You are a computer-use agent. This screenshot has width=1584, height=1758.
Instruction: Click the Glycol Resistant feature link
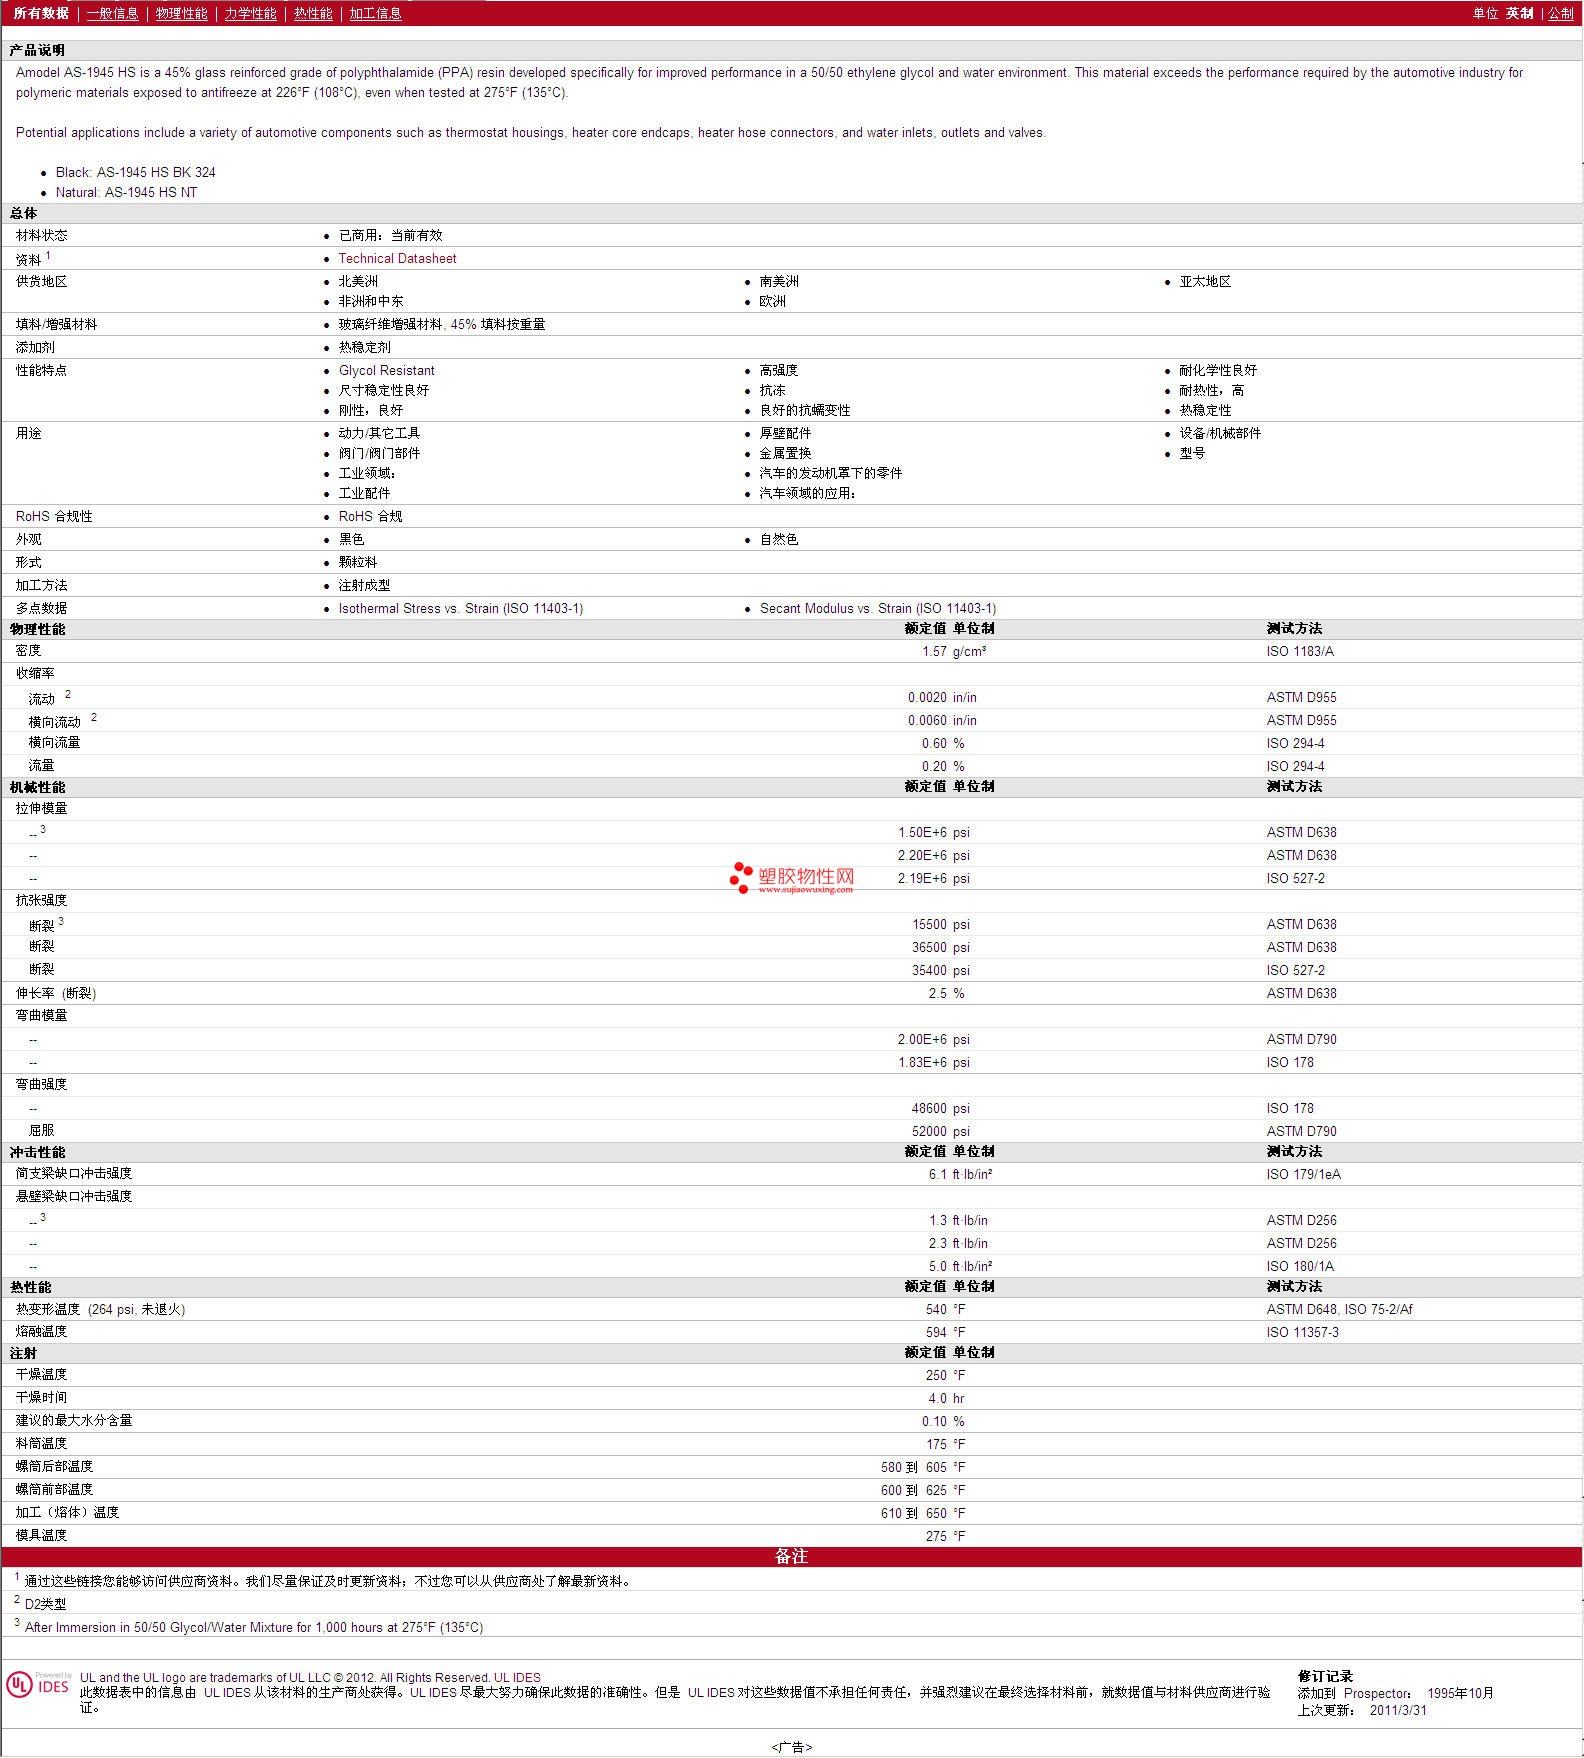[387, 370]
